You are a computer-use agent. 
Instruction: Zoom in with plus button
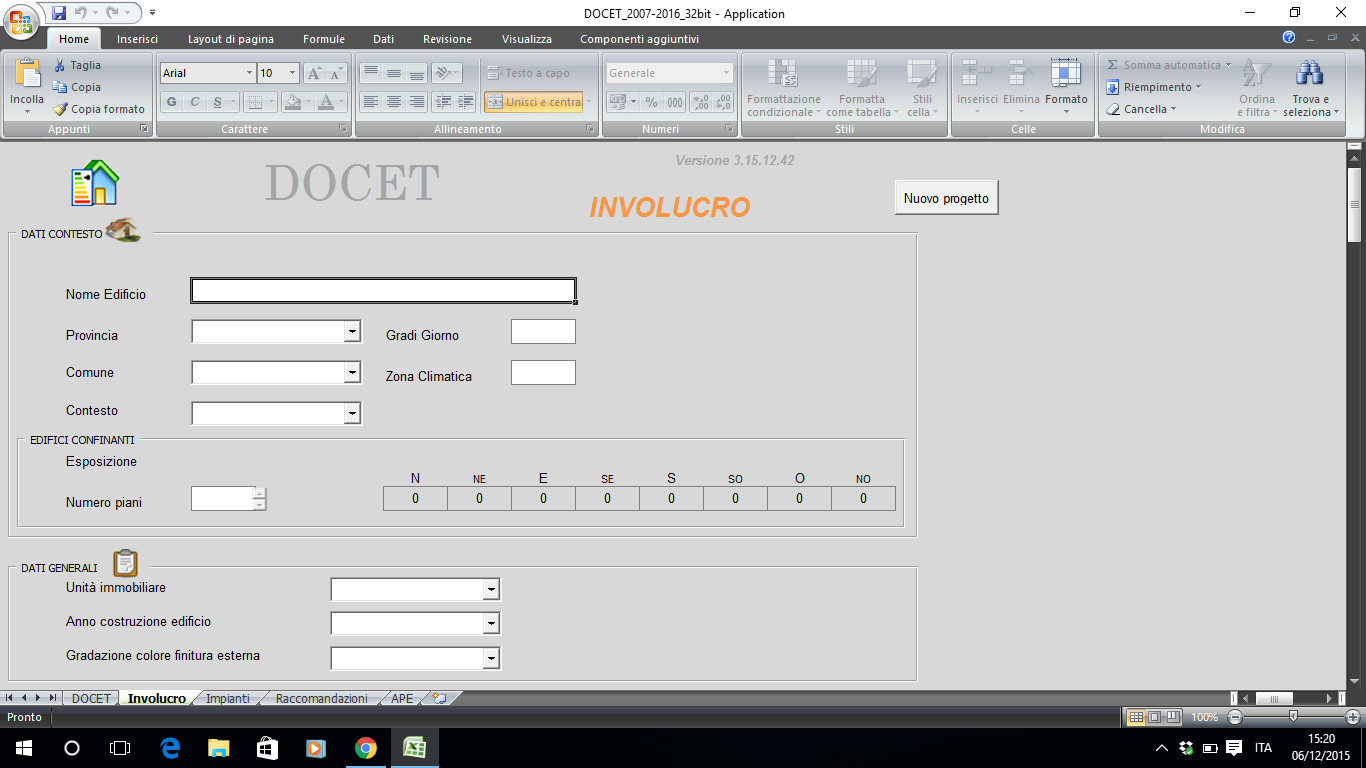click(1353, 717)
